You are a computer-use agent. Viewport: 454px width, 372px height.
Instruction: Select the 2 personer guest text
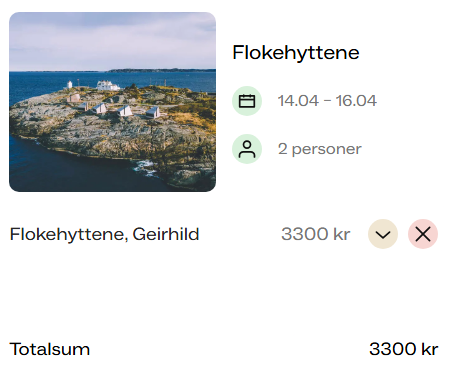click(320, 149)
